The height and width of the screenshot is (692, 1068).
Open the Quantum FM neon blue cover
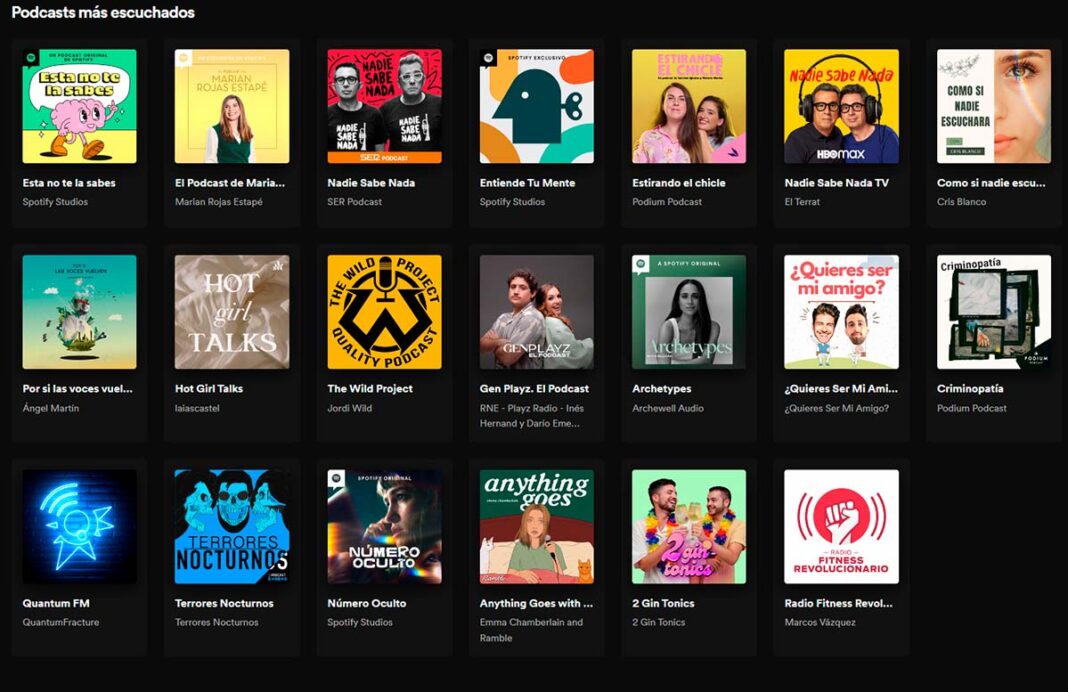79,526
